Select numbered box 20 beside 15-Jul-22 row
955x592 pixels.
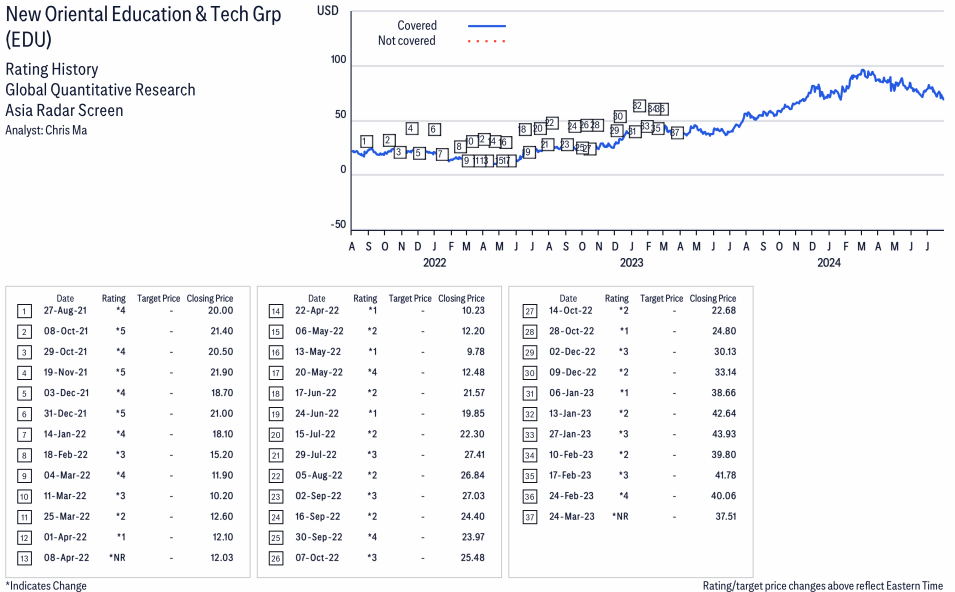[x=276, y=434]
